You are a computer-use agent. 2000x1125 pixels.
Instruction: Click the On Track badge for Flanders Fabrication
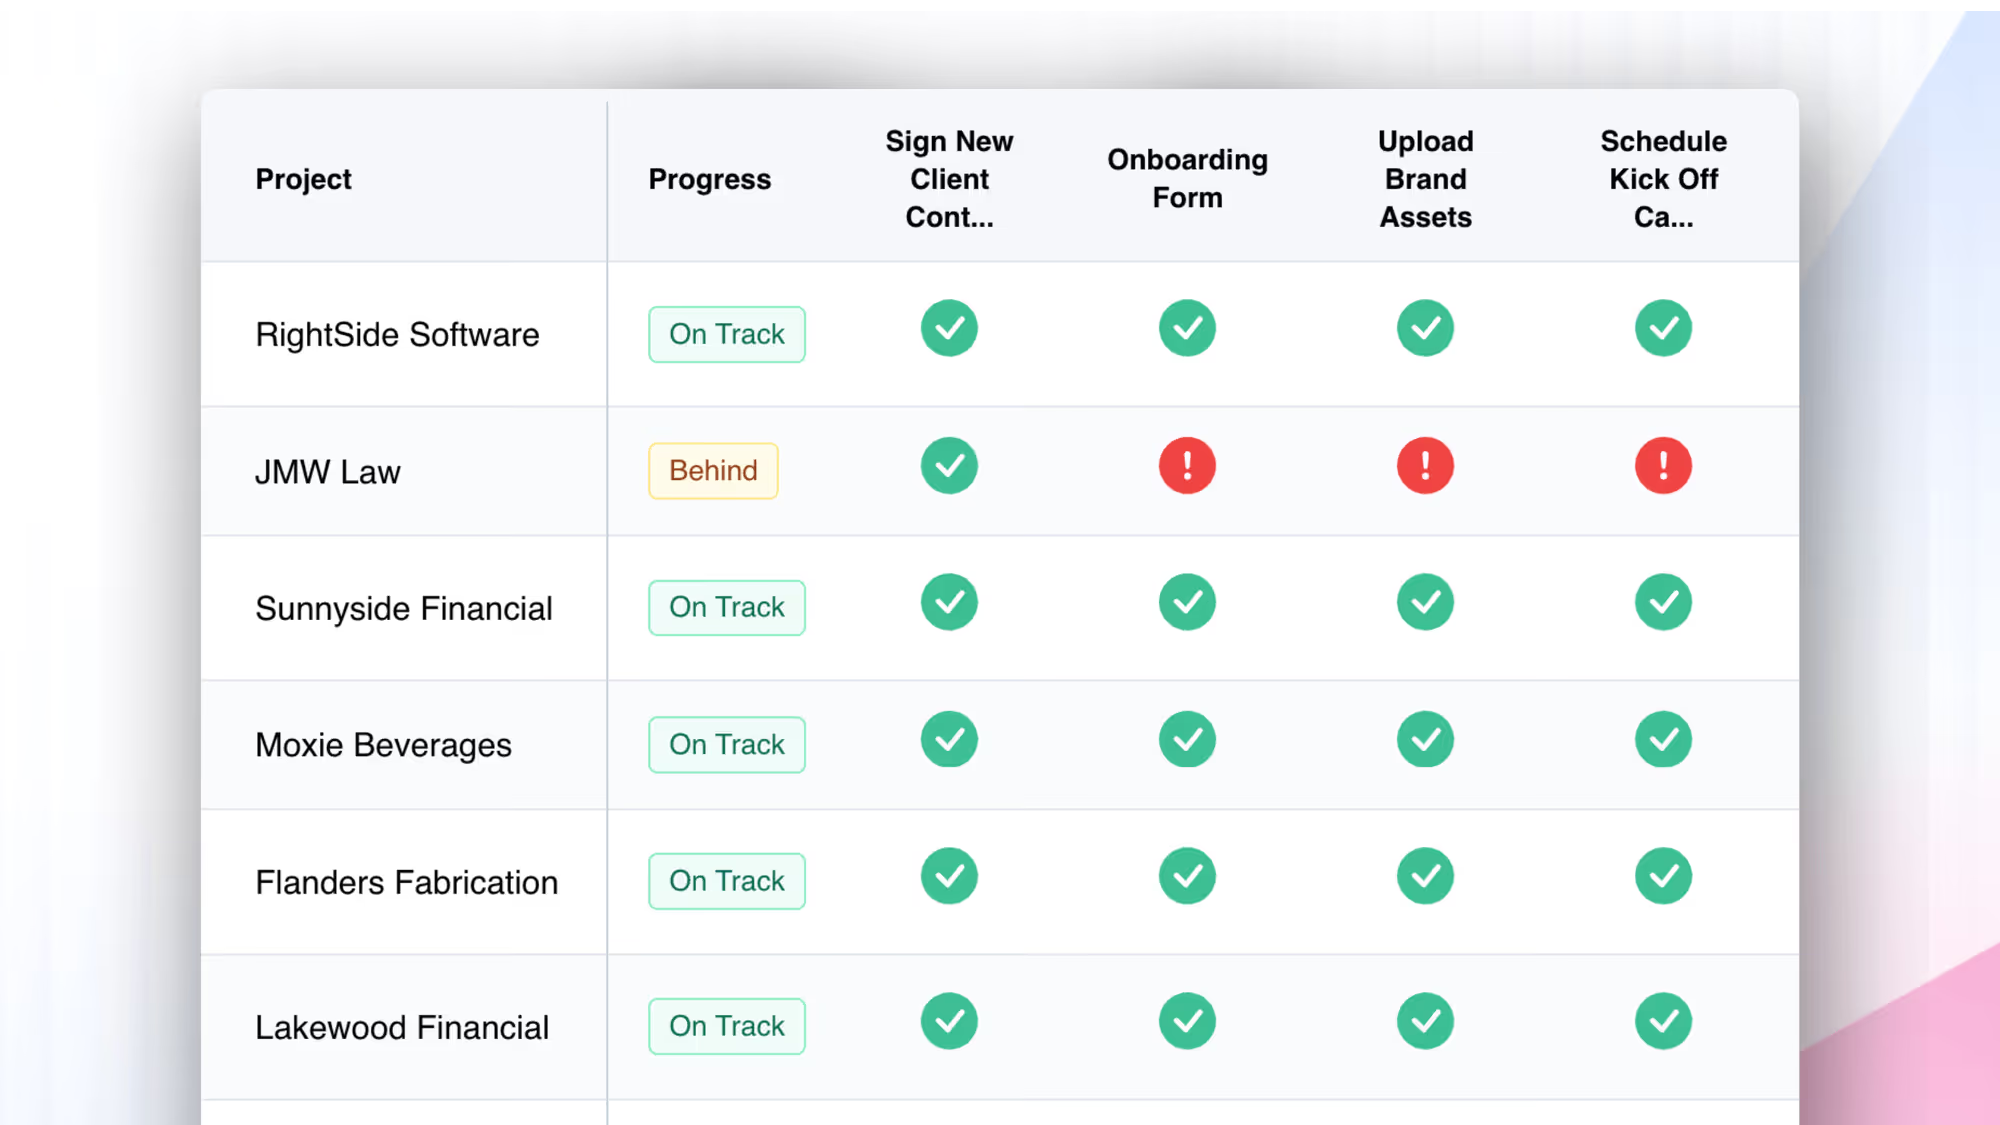727,881
